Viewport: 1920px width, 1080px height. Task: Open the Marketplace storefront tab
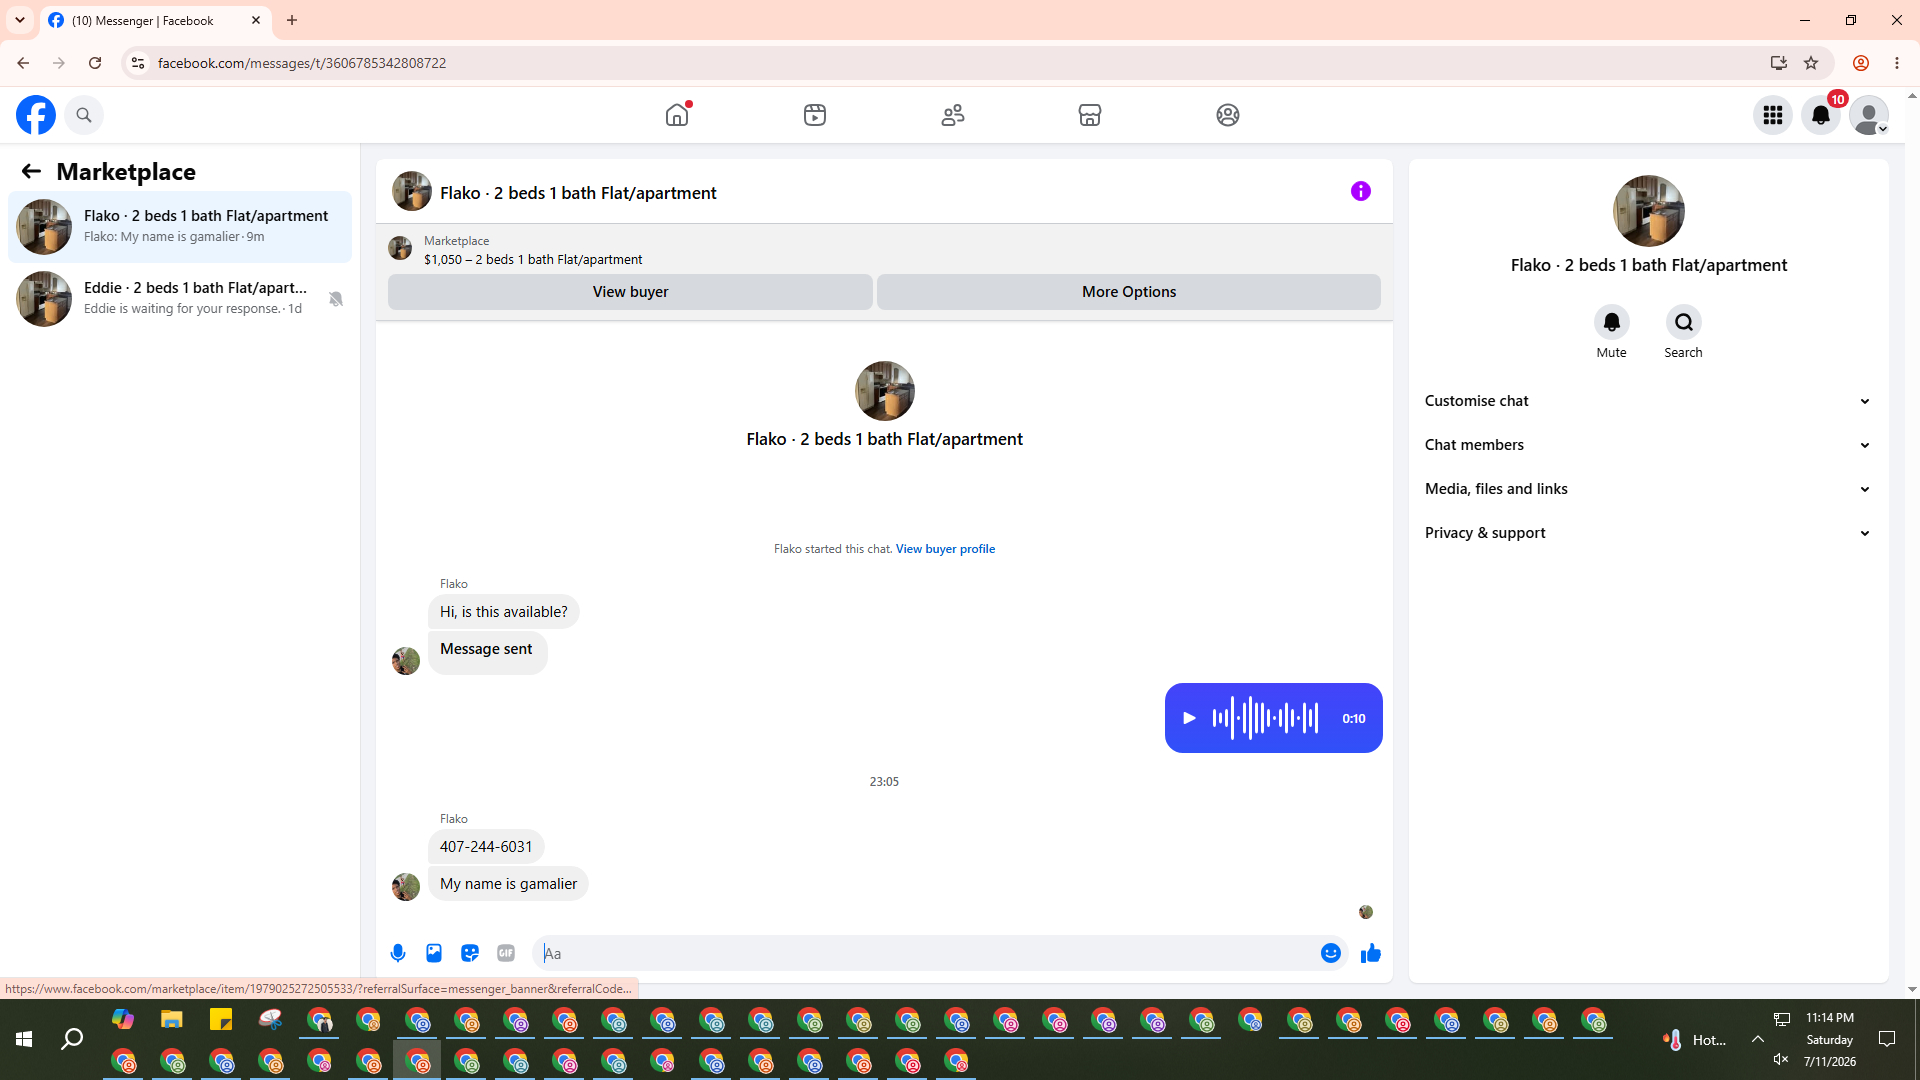pyautogui.click(x=1090, y=115)
